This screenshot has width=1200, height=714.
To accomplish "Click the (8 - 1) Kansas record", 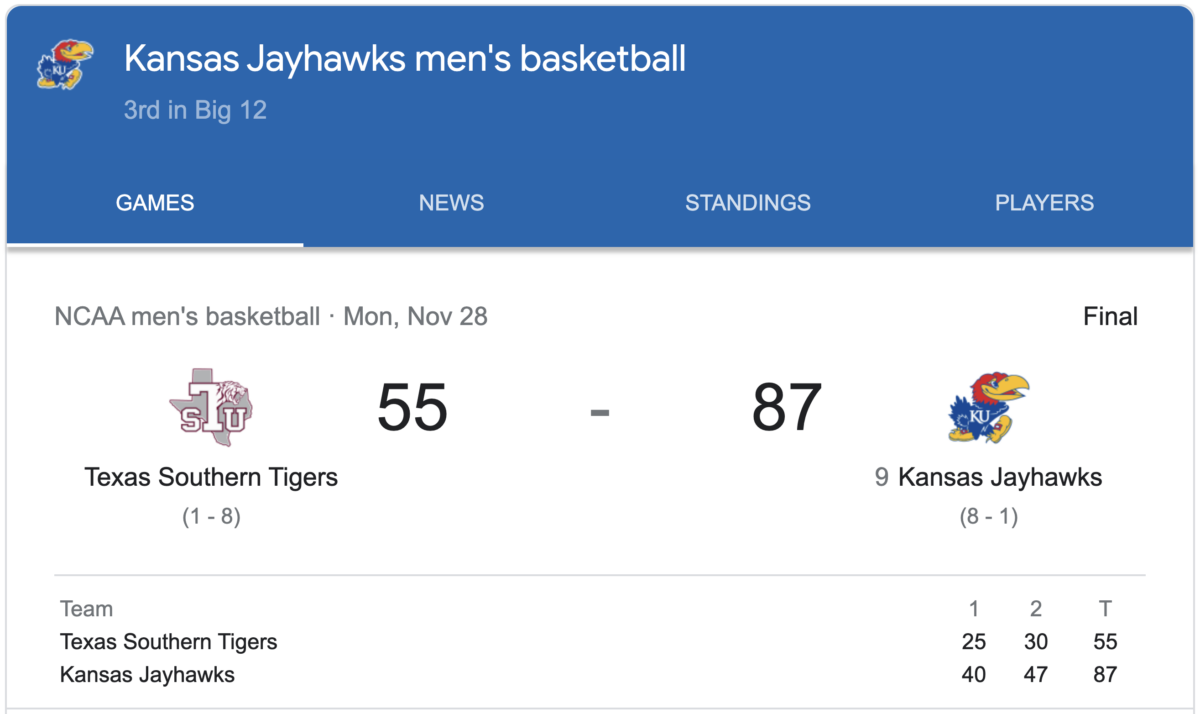I will pyautogui.click(x=988, y=518).
